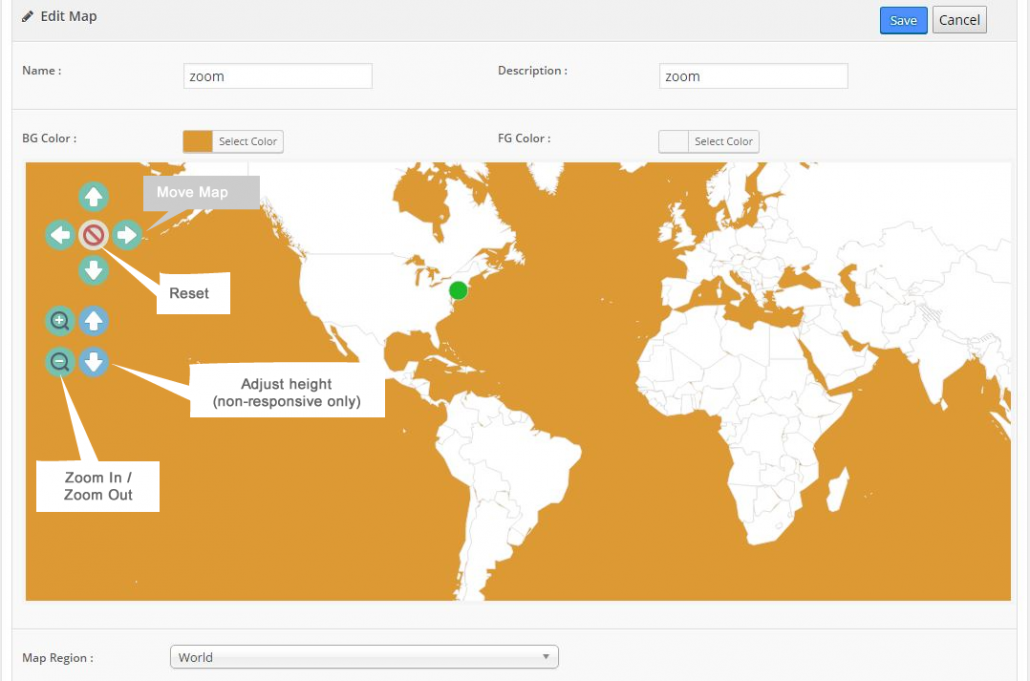1030x681 pixels.
Task: Click the Move Map up arrow
Action: (93, 197)
